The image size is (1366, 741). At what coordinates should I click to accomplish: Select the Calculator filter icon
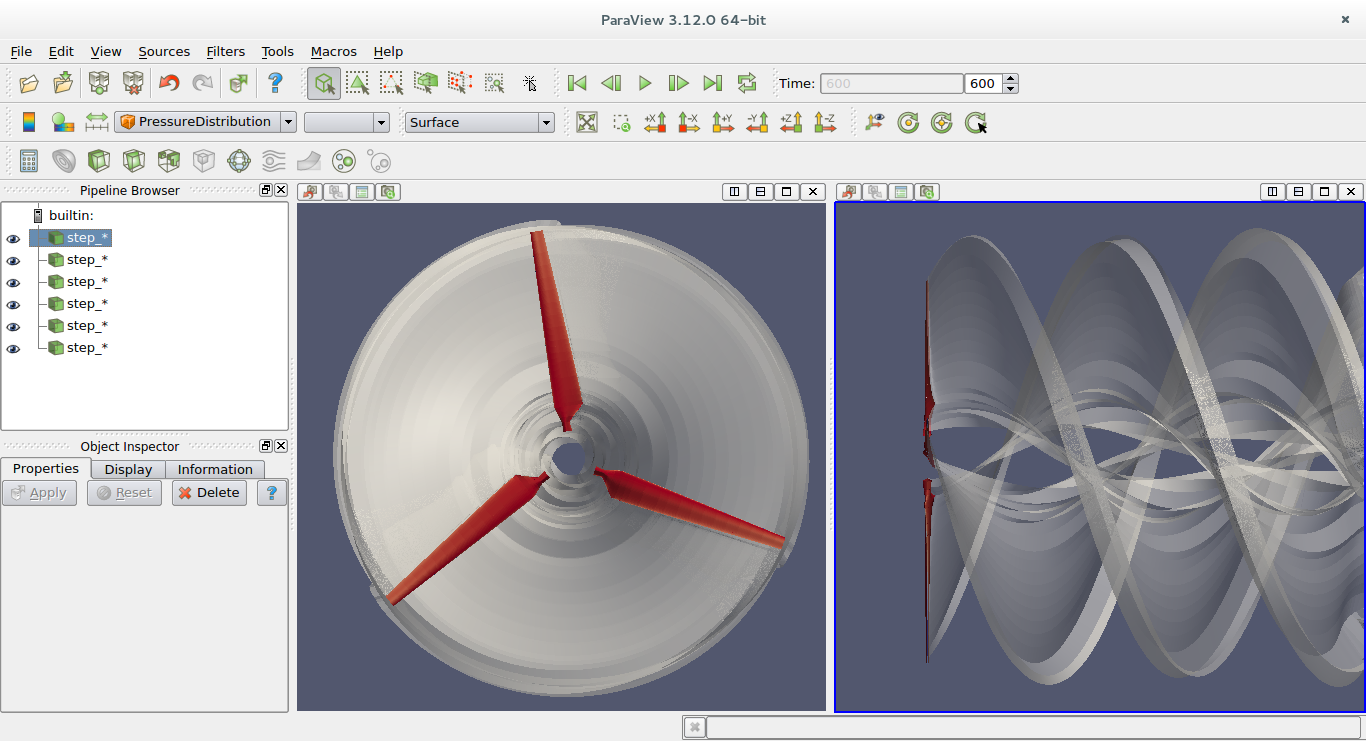tap(29, 161)
